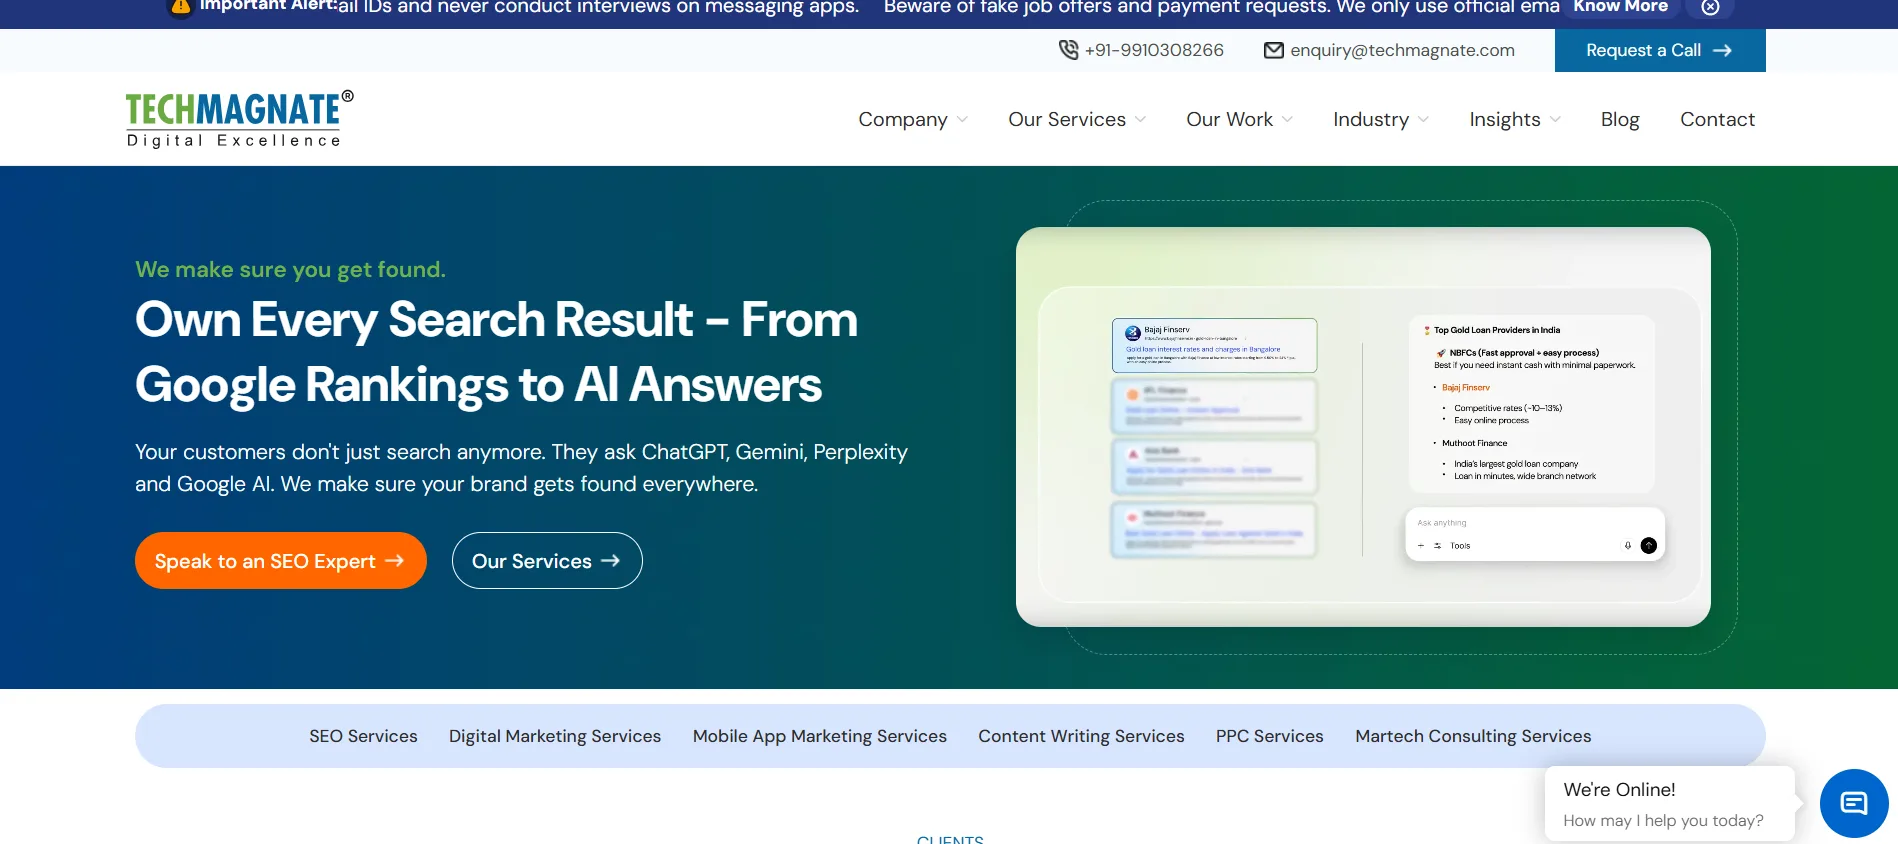Expand the Our Services dropdown in the navigation bar
Screen dimensions: 1898x844
click(1077, 119)
